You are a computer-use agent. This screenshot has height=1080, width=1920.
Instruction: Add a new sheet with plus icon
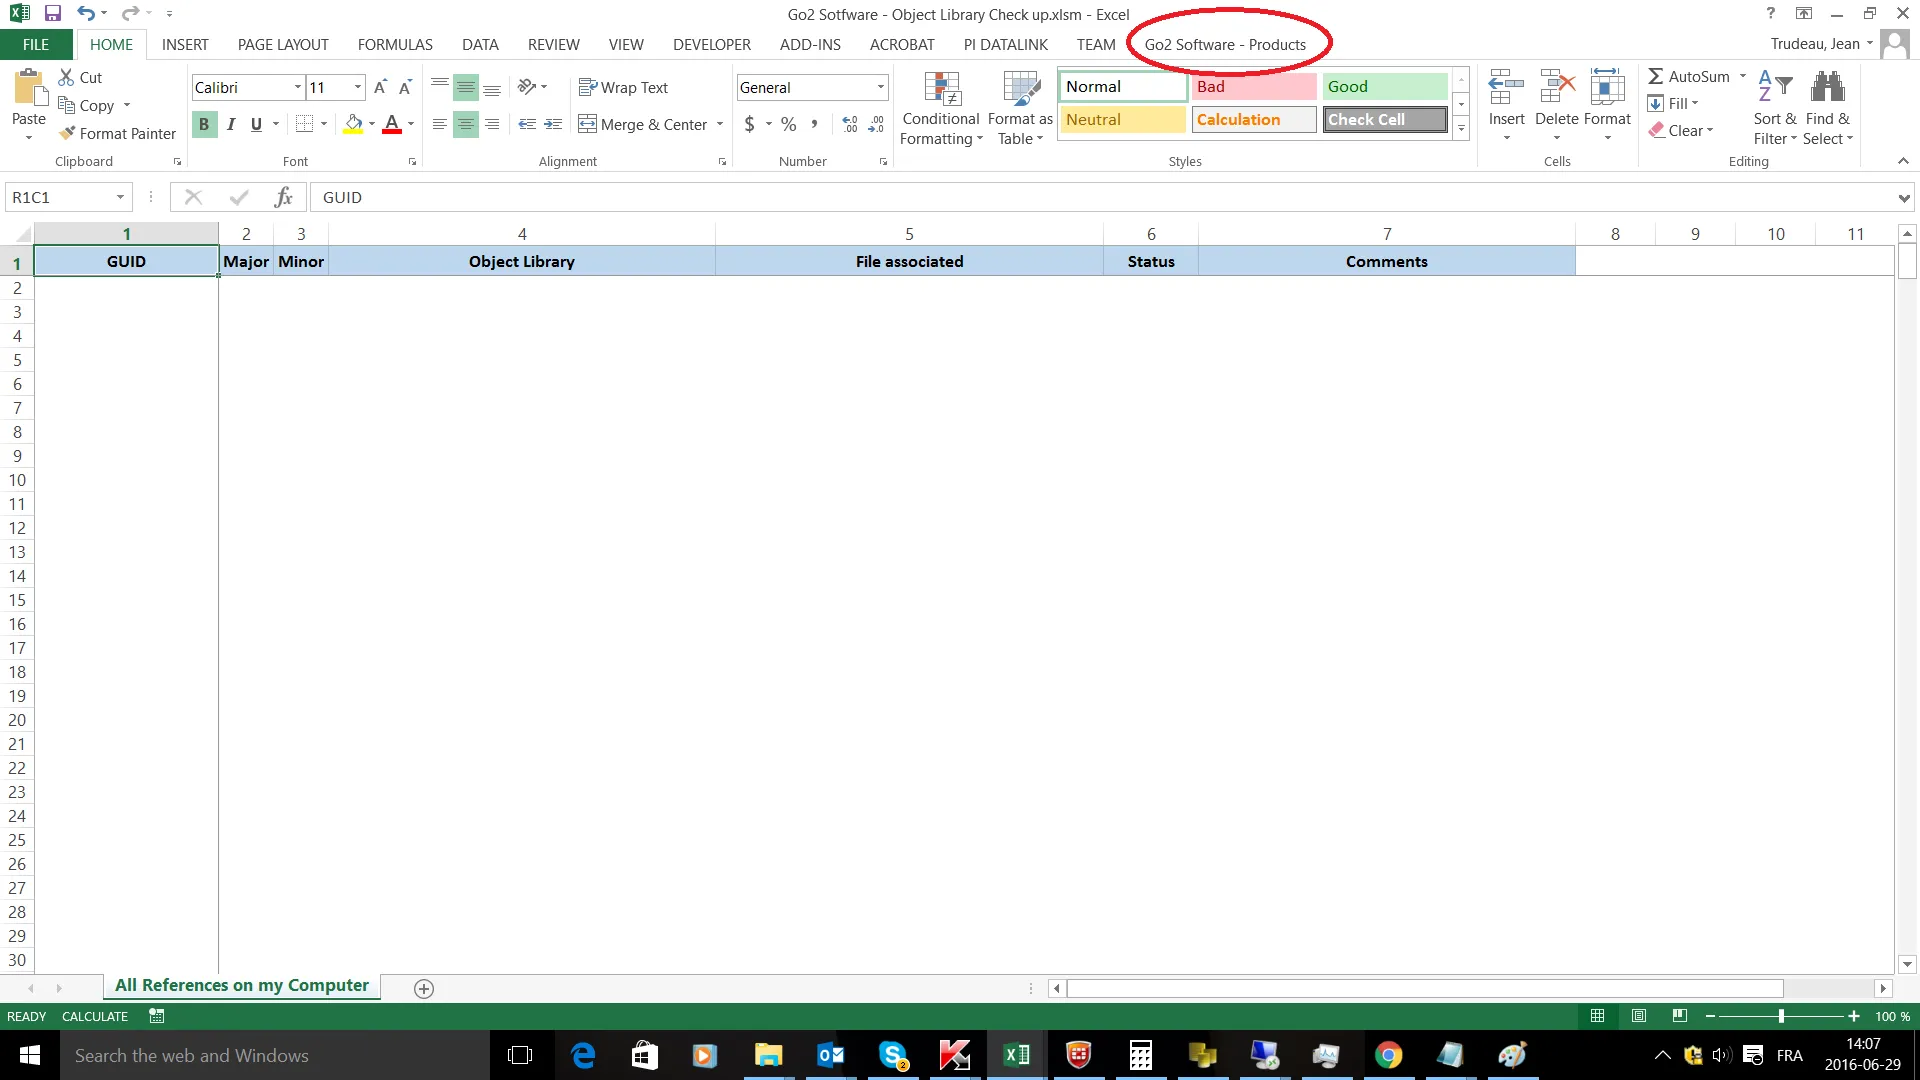[x=424, y=989]
